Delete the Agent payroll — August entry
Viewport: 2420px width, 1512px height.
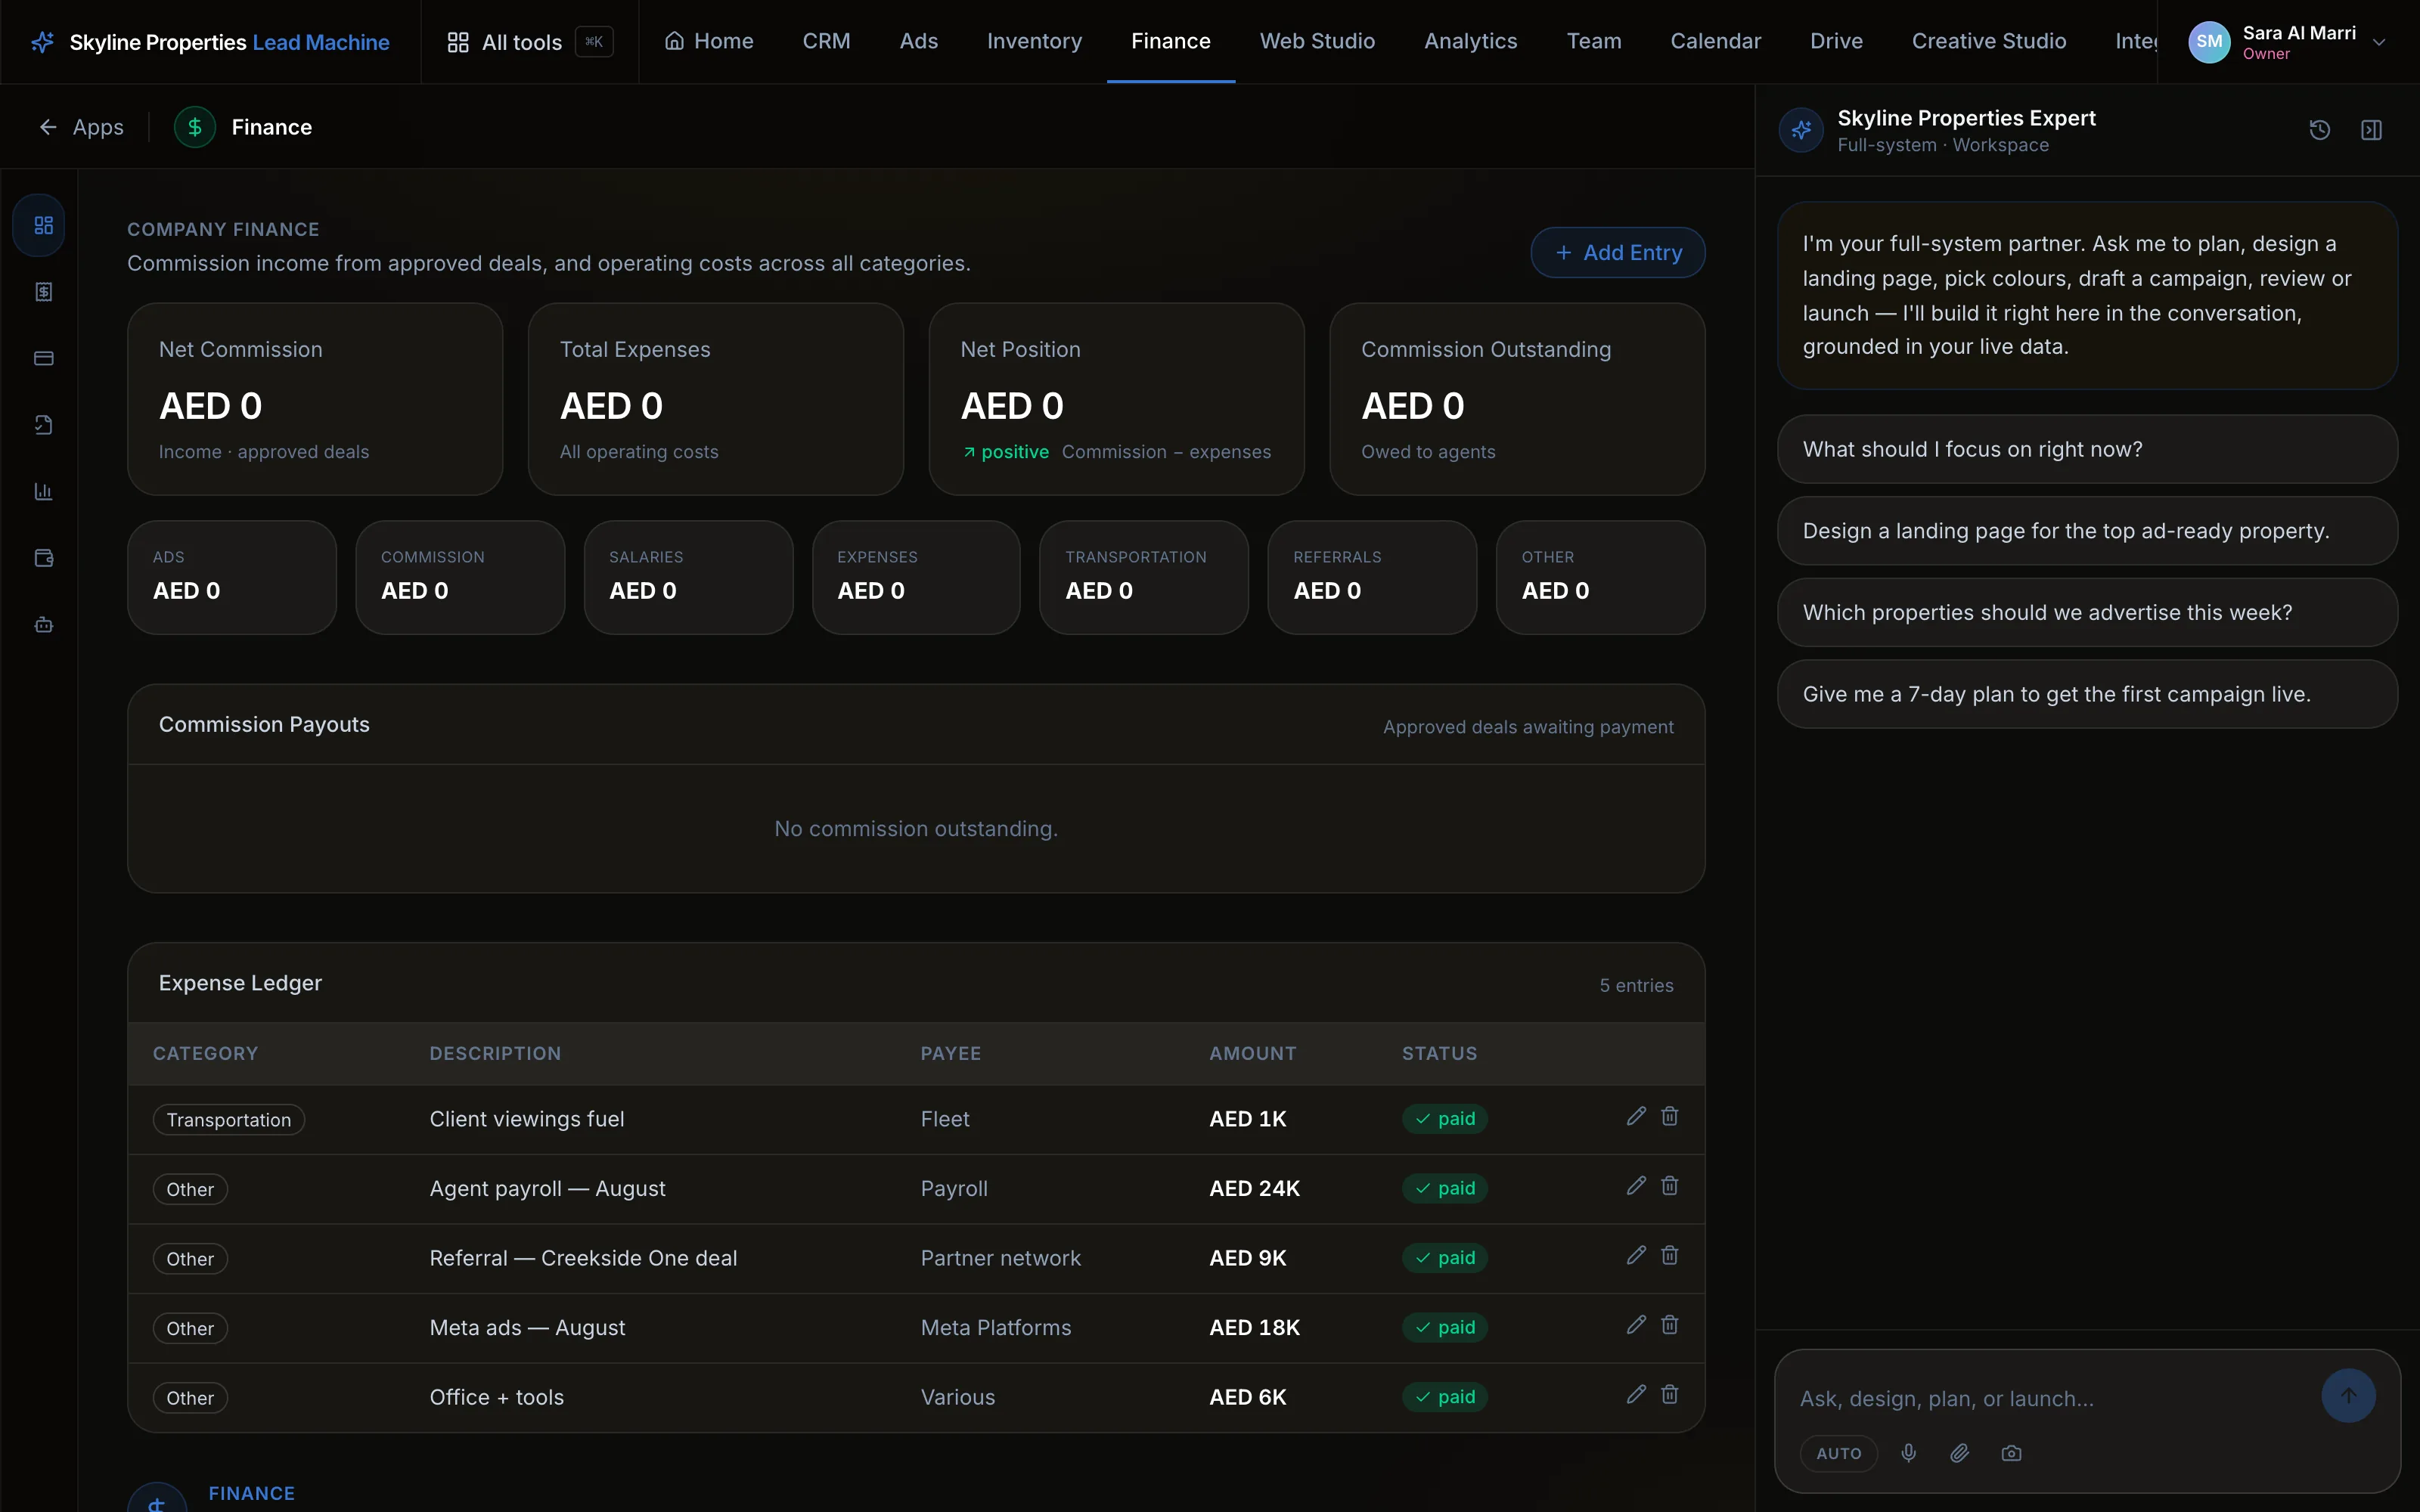(x=1669, y=1186)
